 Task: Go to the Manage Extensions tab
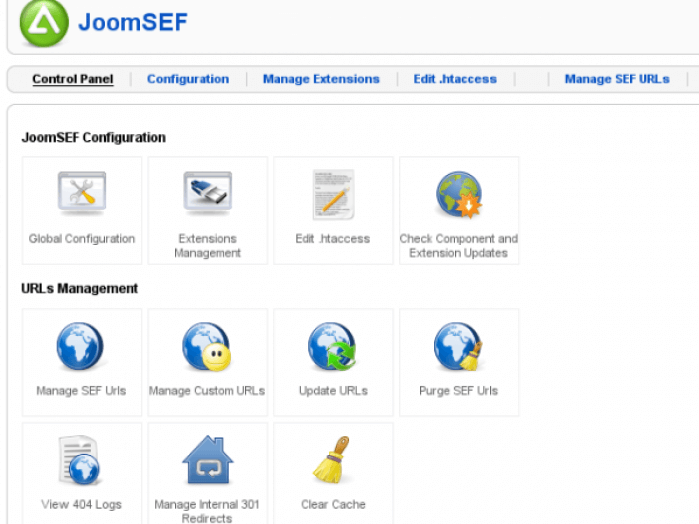(x=321, y=79)
